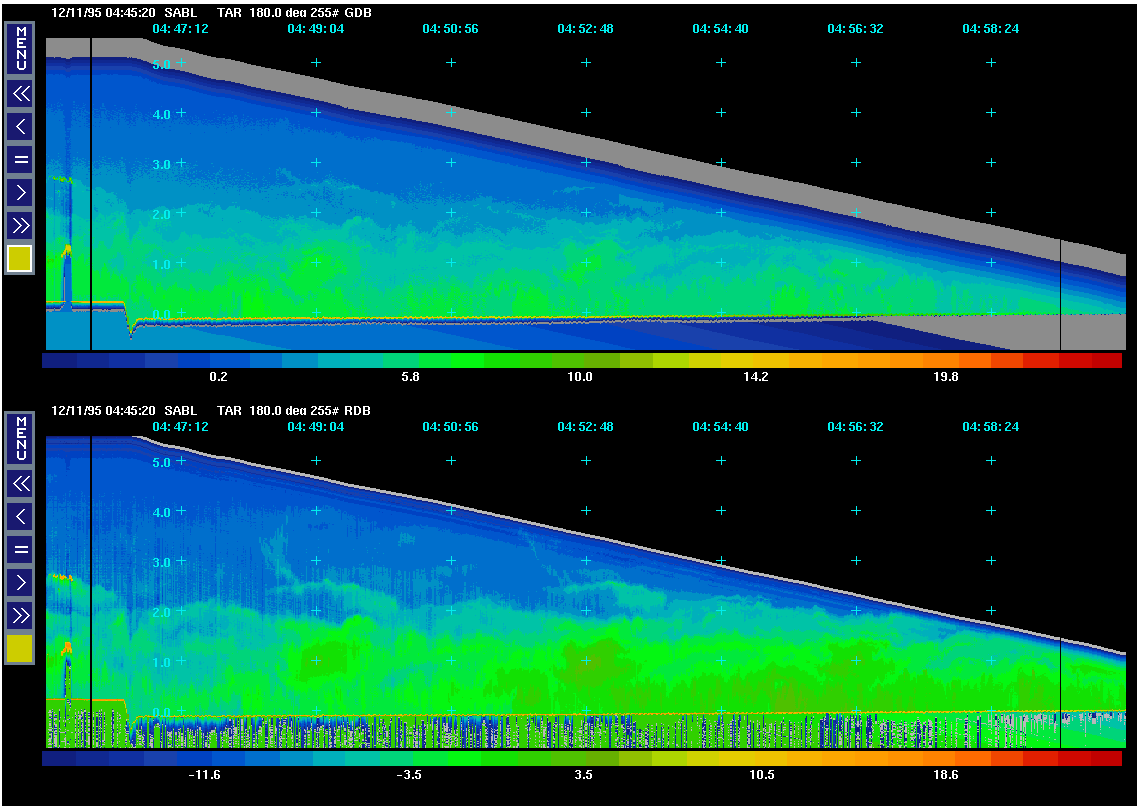Click the double left arrow in the RDB panel
The image size is (1141, 810).
20,484
